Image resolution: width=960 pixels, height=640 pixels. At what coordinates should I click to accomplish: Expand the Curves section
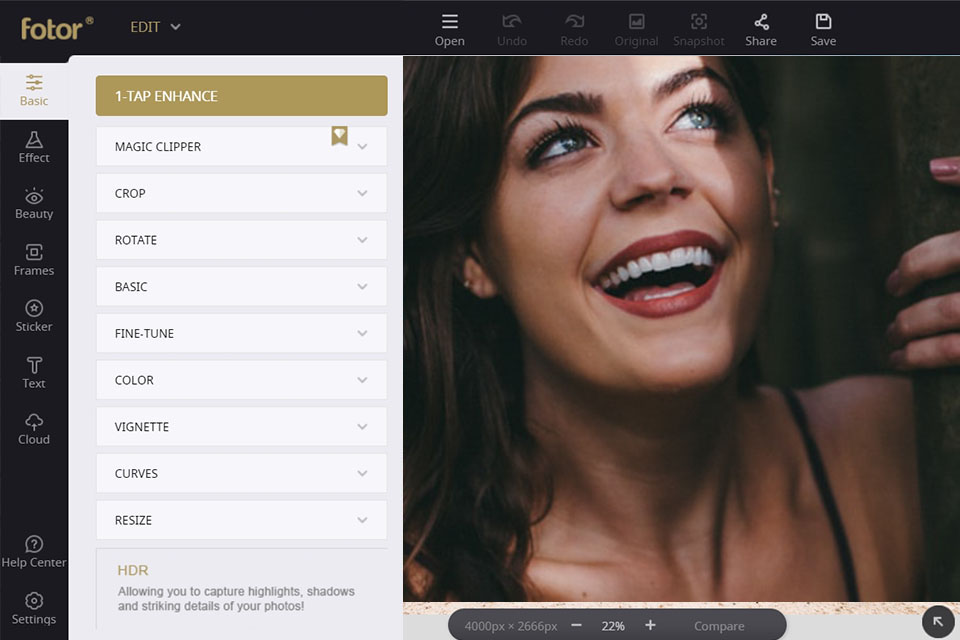pyautogui.click(x=240, y=473)
